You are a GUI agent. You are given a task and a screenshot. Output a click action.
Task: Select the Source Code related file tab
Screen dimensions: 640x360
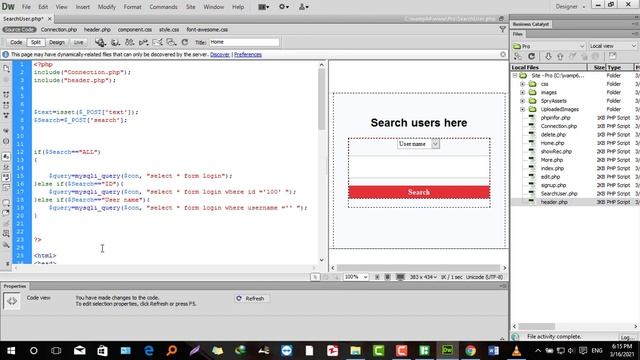[19, 29]
